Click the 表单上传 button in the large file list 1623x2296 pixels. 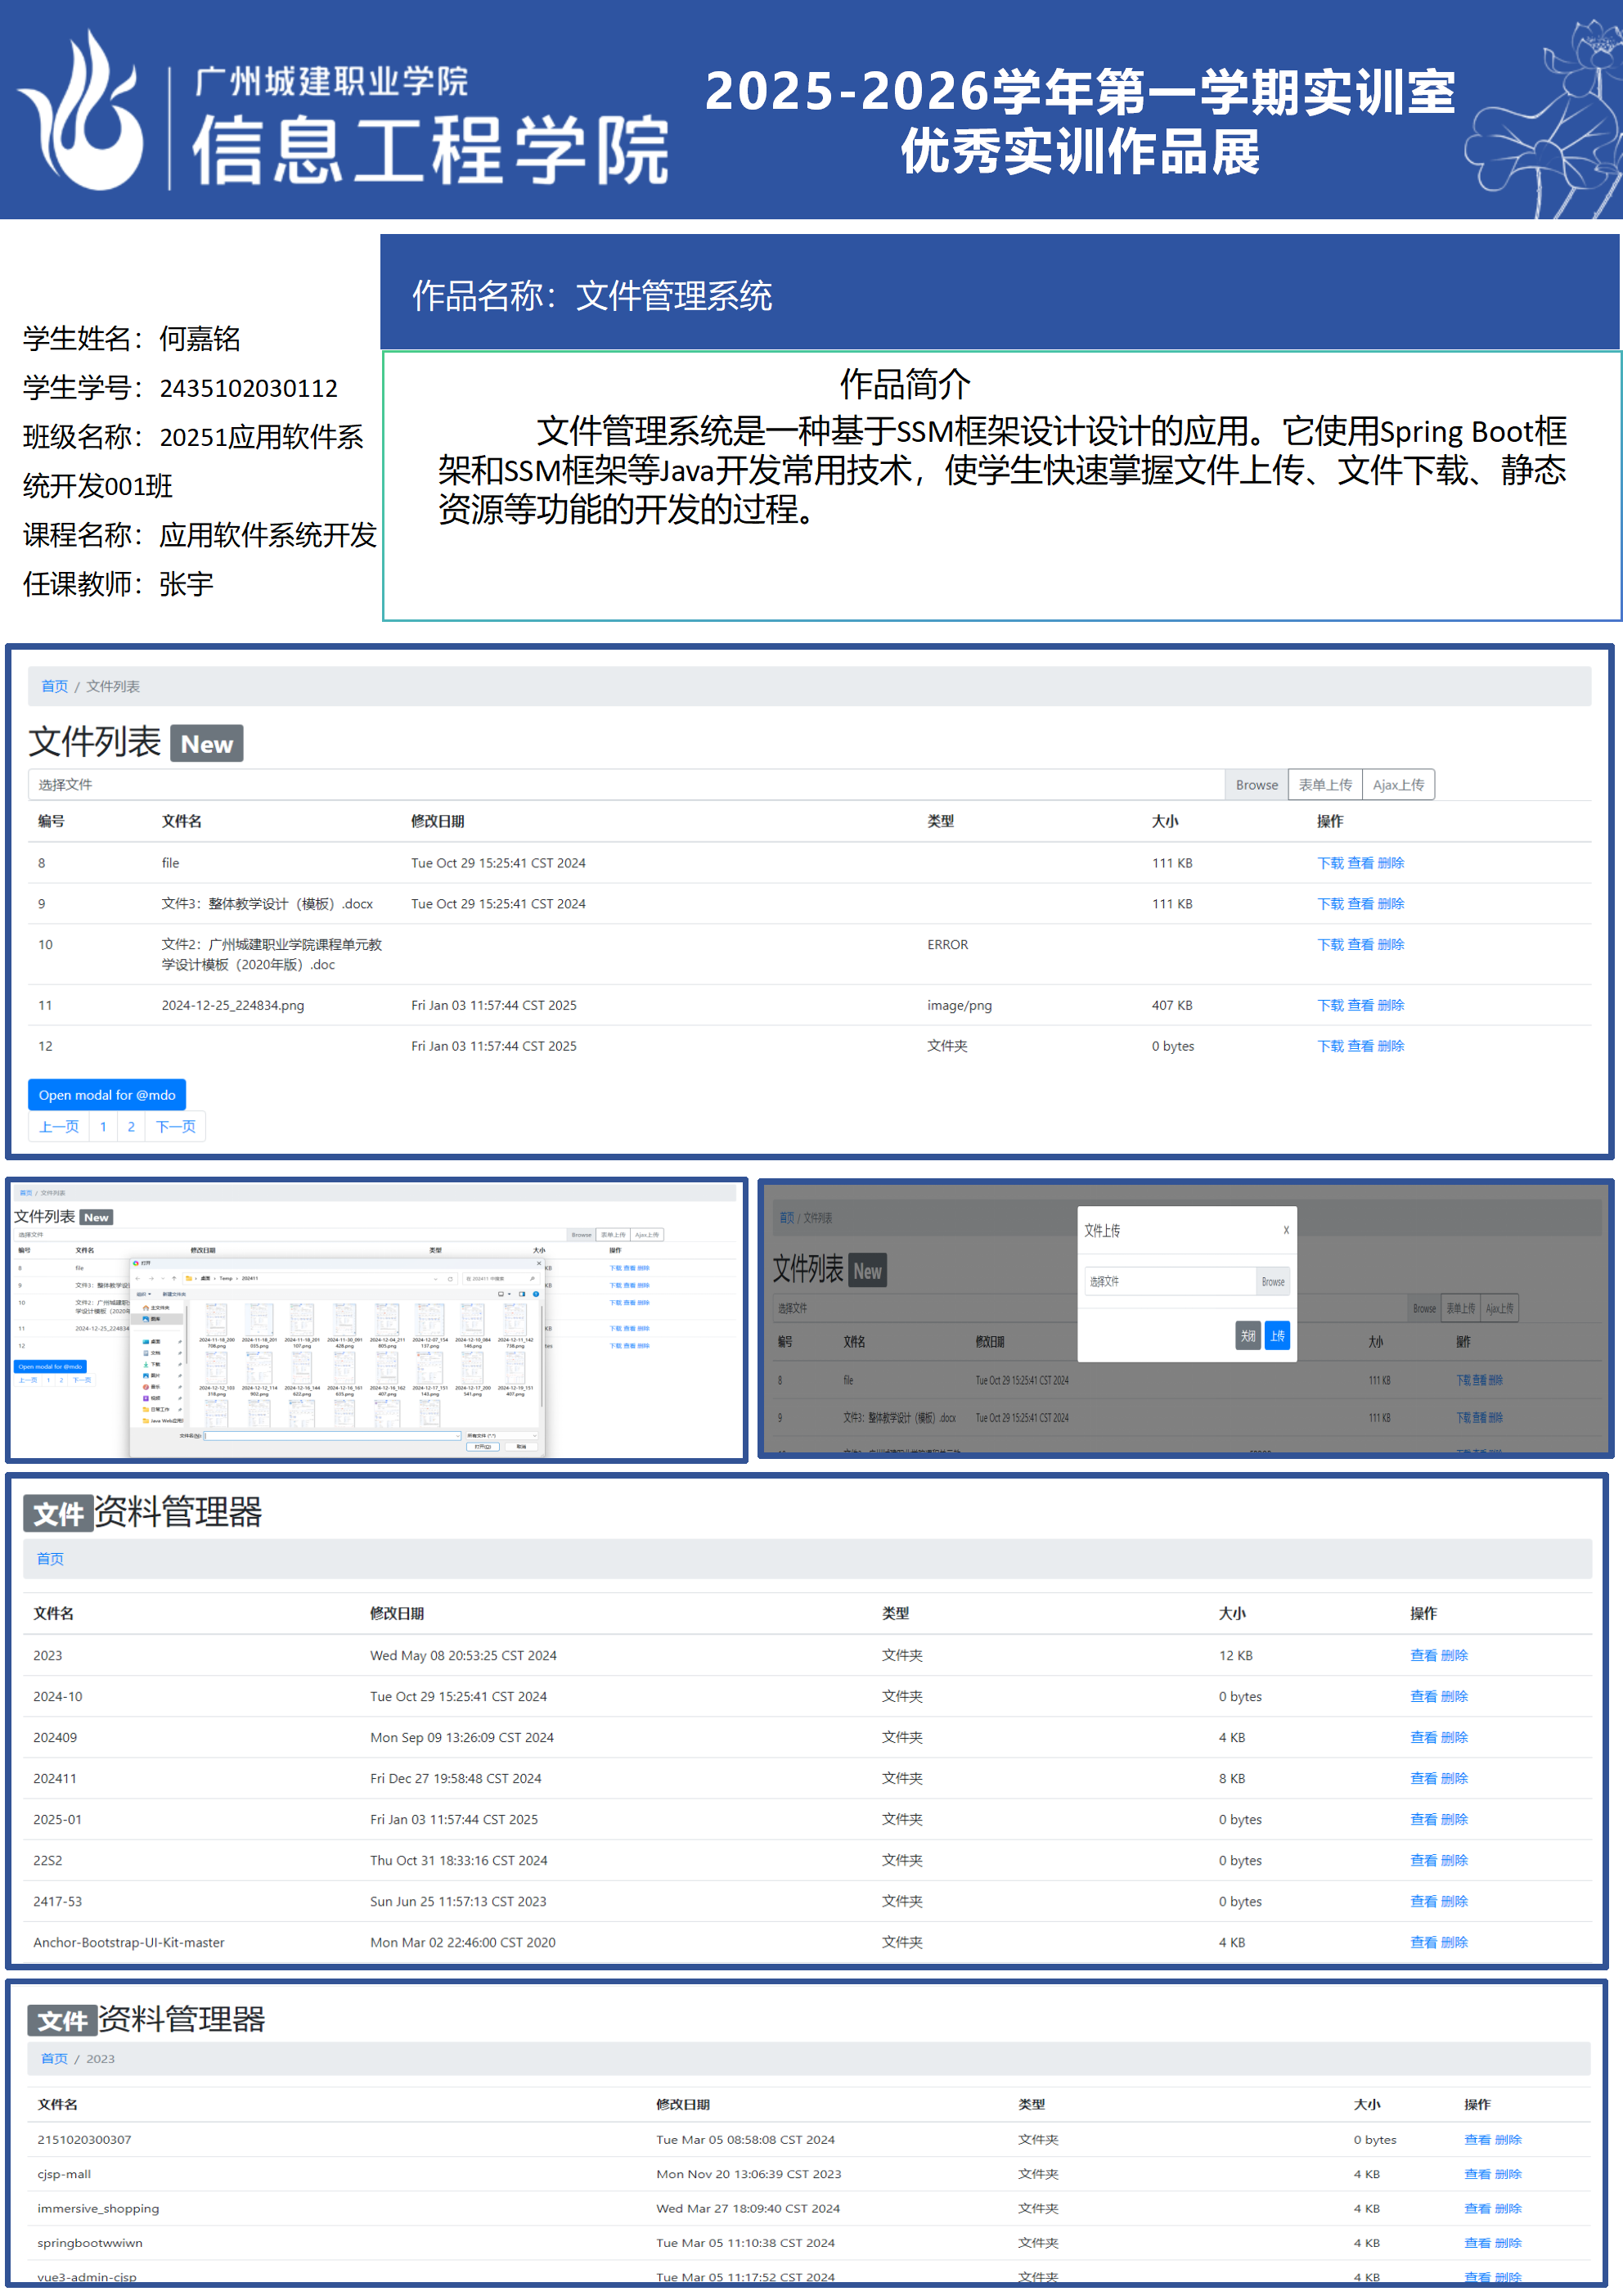point(1324,785)
